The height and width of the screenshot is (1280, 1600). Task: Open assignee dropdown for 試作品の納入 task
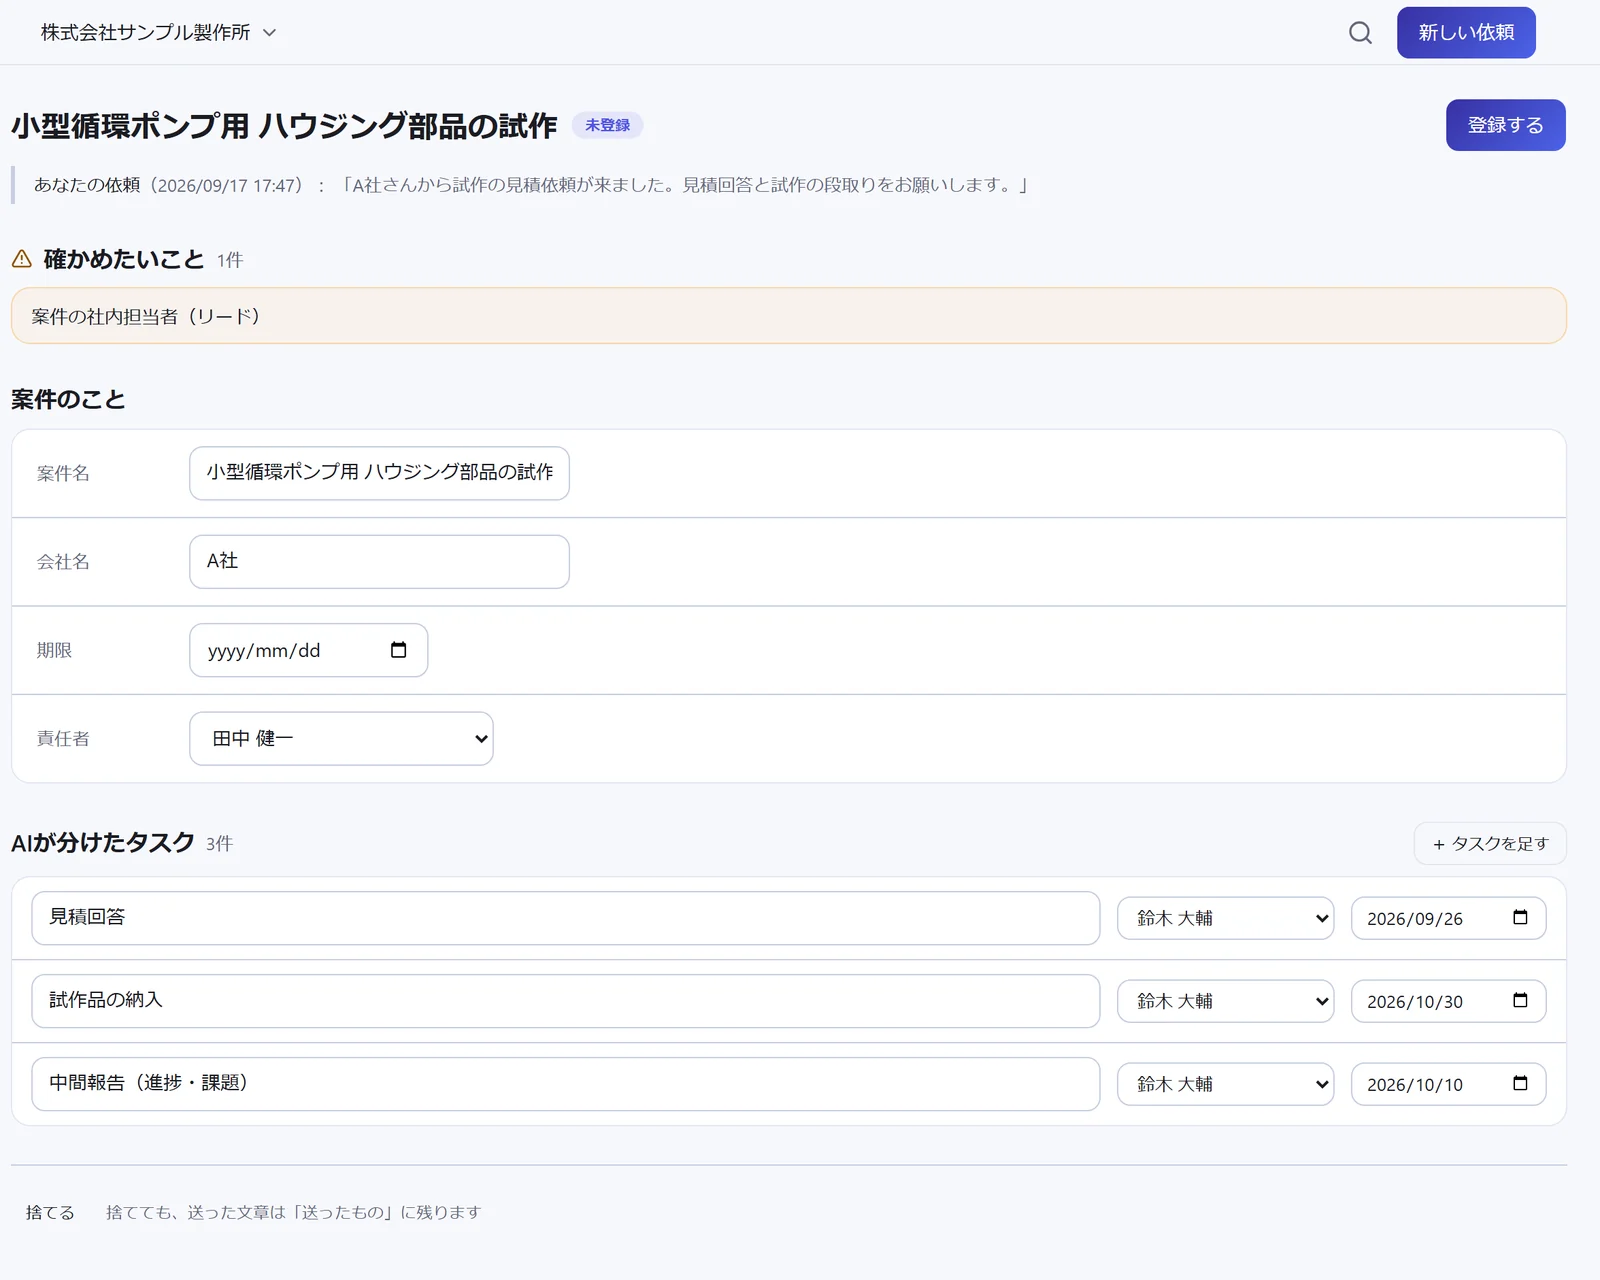click(x=1225, y=1001)
